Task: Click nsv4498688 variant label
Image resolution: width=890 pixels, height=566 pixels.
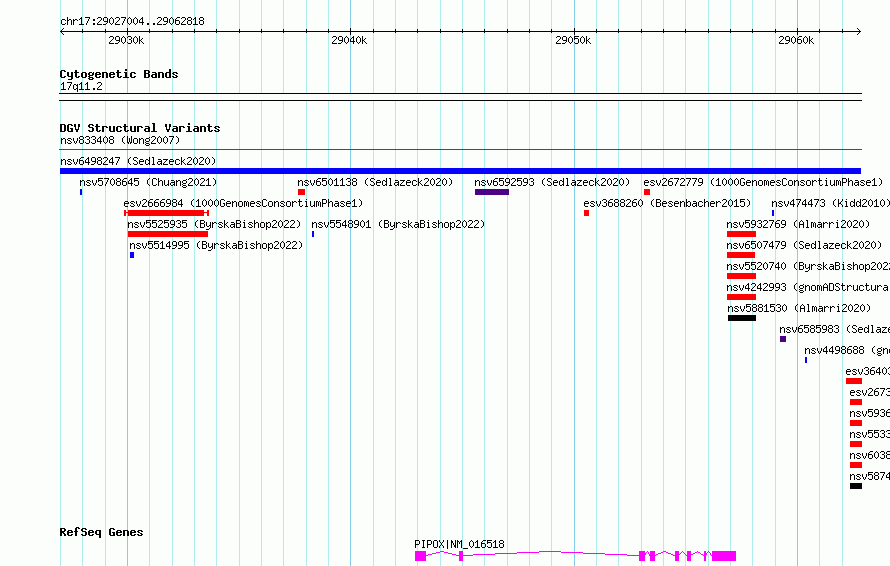Action: 847,350
